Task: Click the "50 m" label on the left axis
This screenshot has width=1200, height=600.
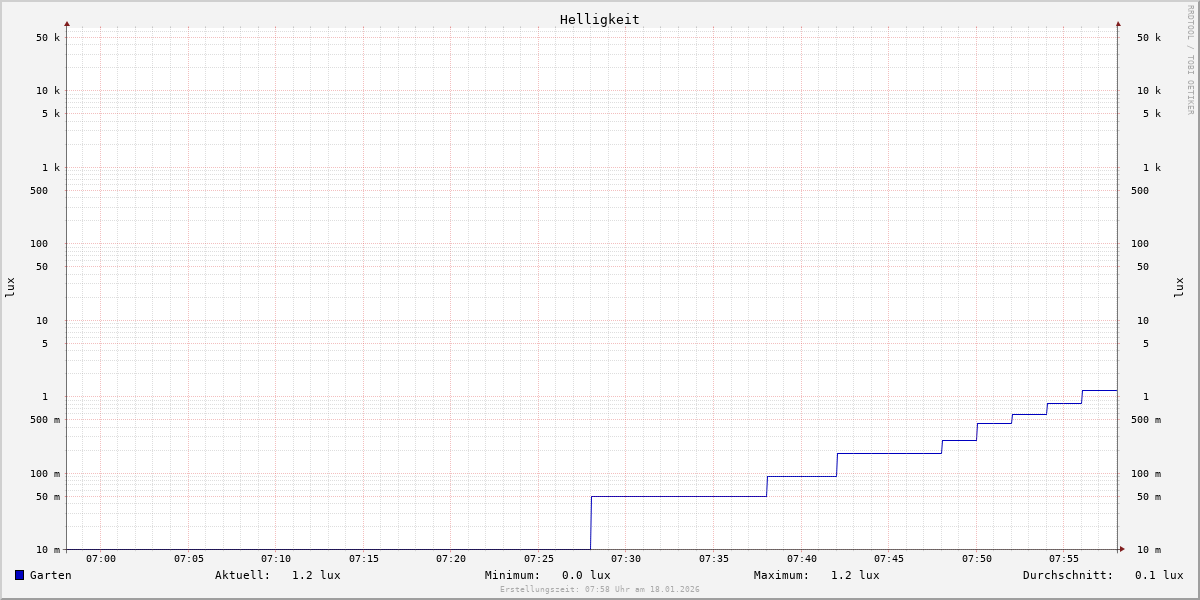Action: [48, 497]
